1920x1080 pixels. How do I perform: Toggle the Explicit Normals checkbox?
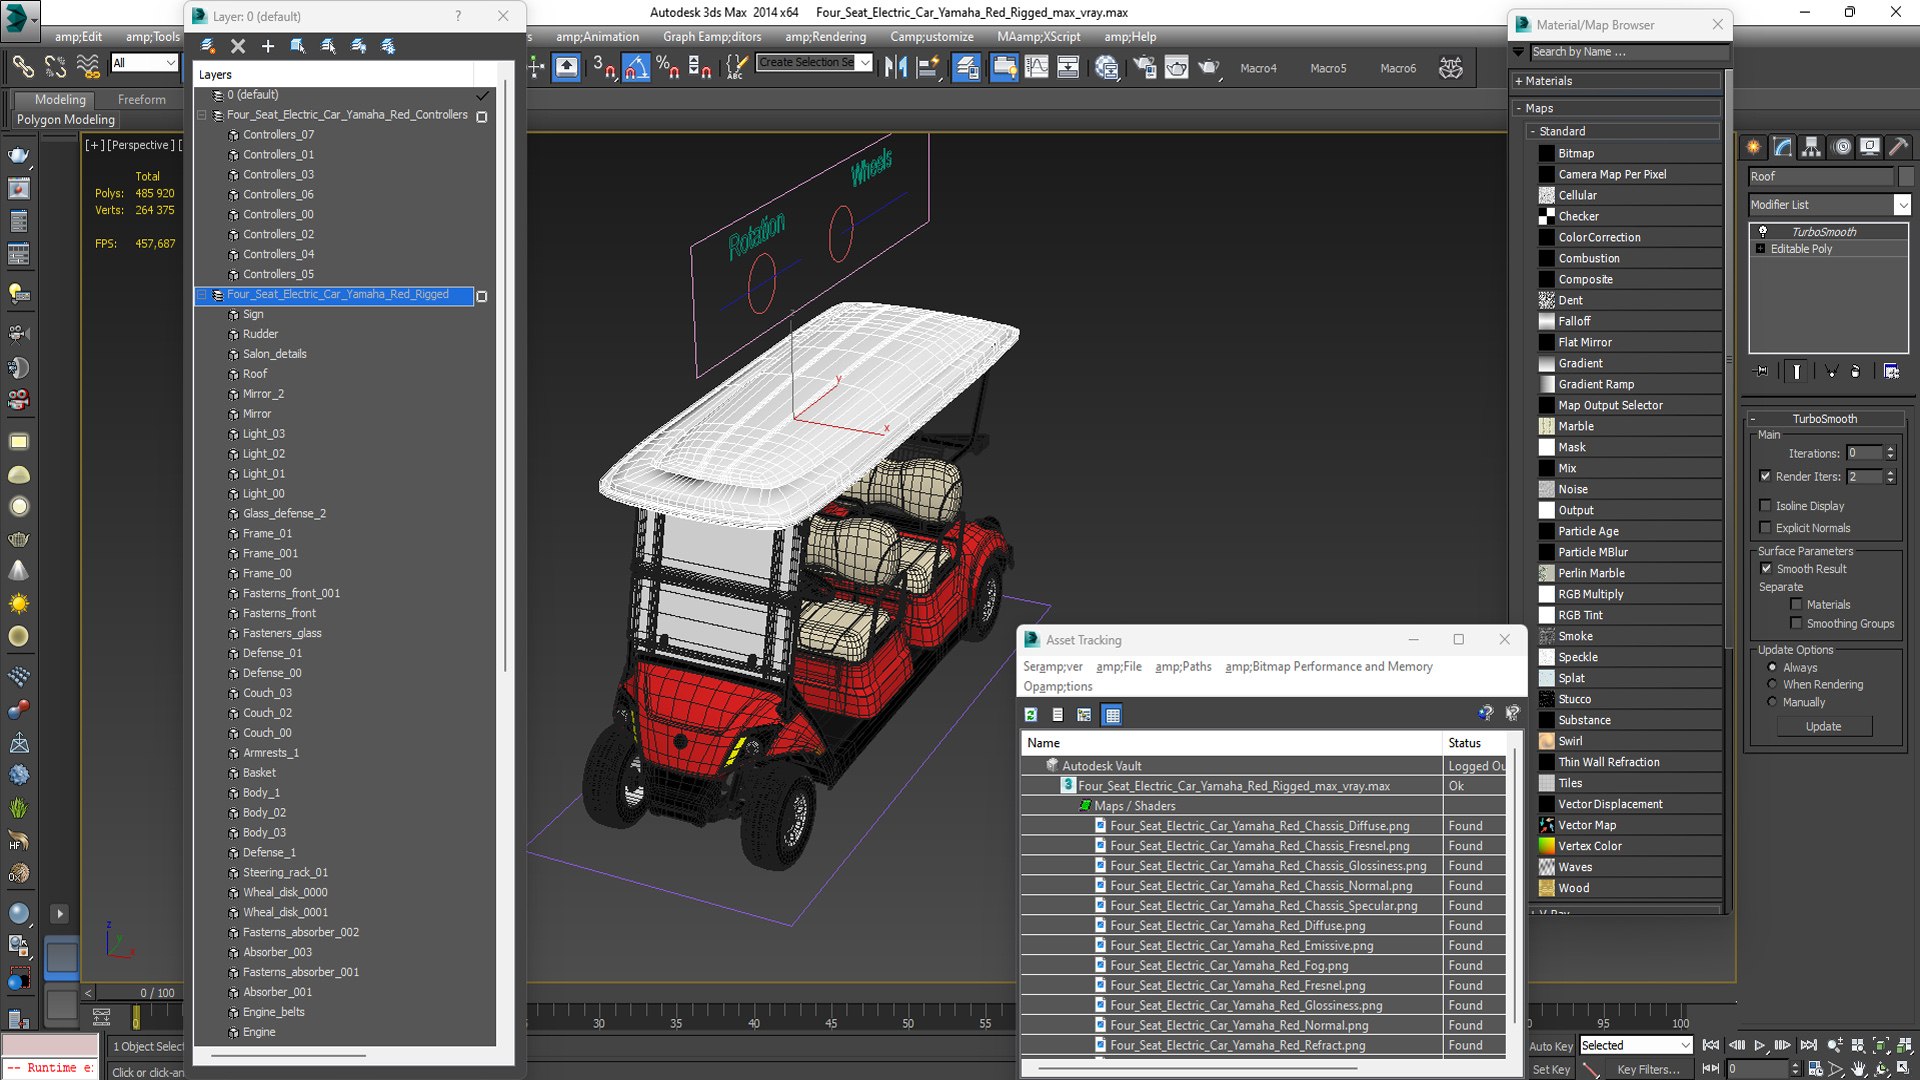1765,528
